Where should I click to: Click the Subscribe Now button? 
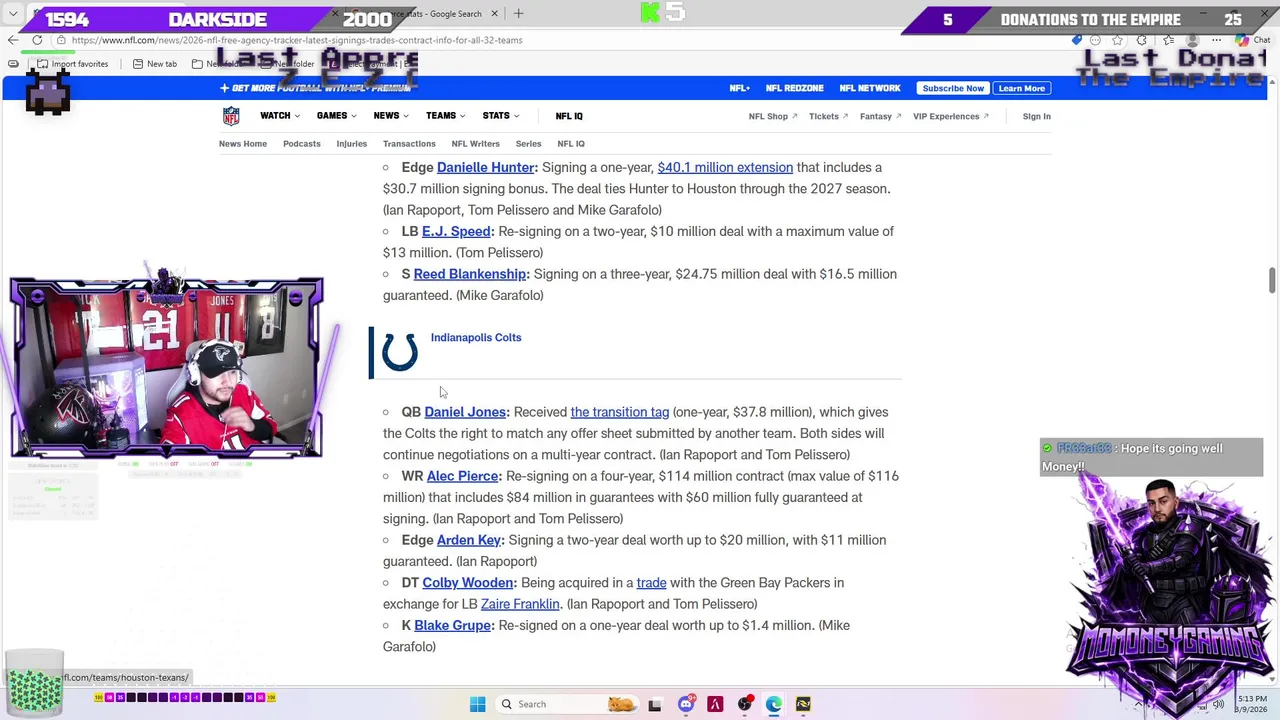pos(953,88)
